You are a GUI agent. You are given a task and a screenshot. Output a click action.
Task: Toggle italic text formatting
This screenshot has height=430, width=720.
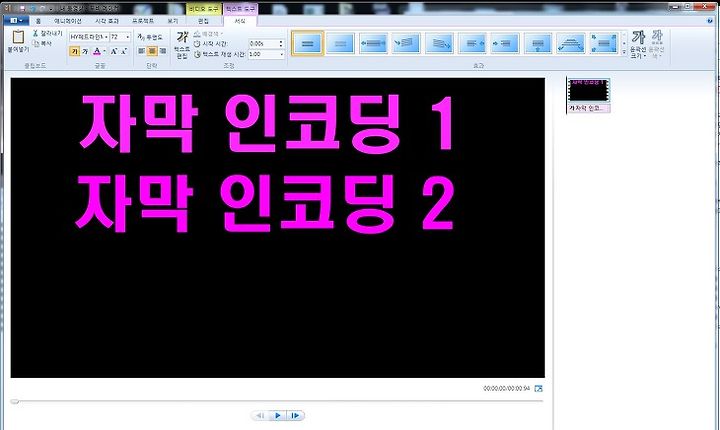[x=85, y=51]
